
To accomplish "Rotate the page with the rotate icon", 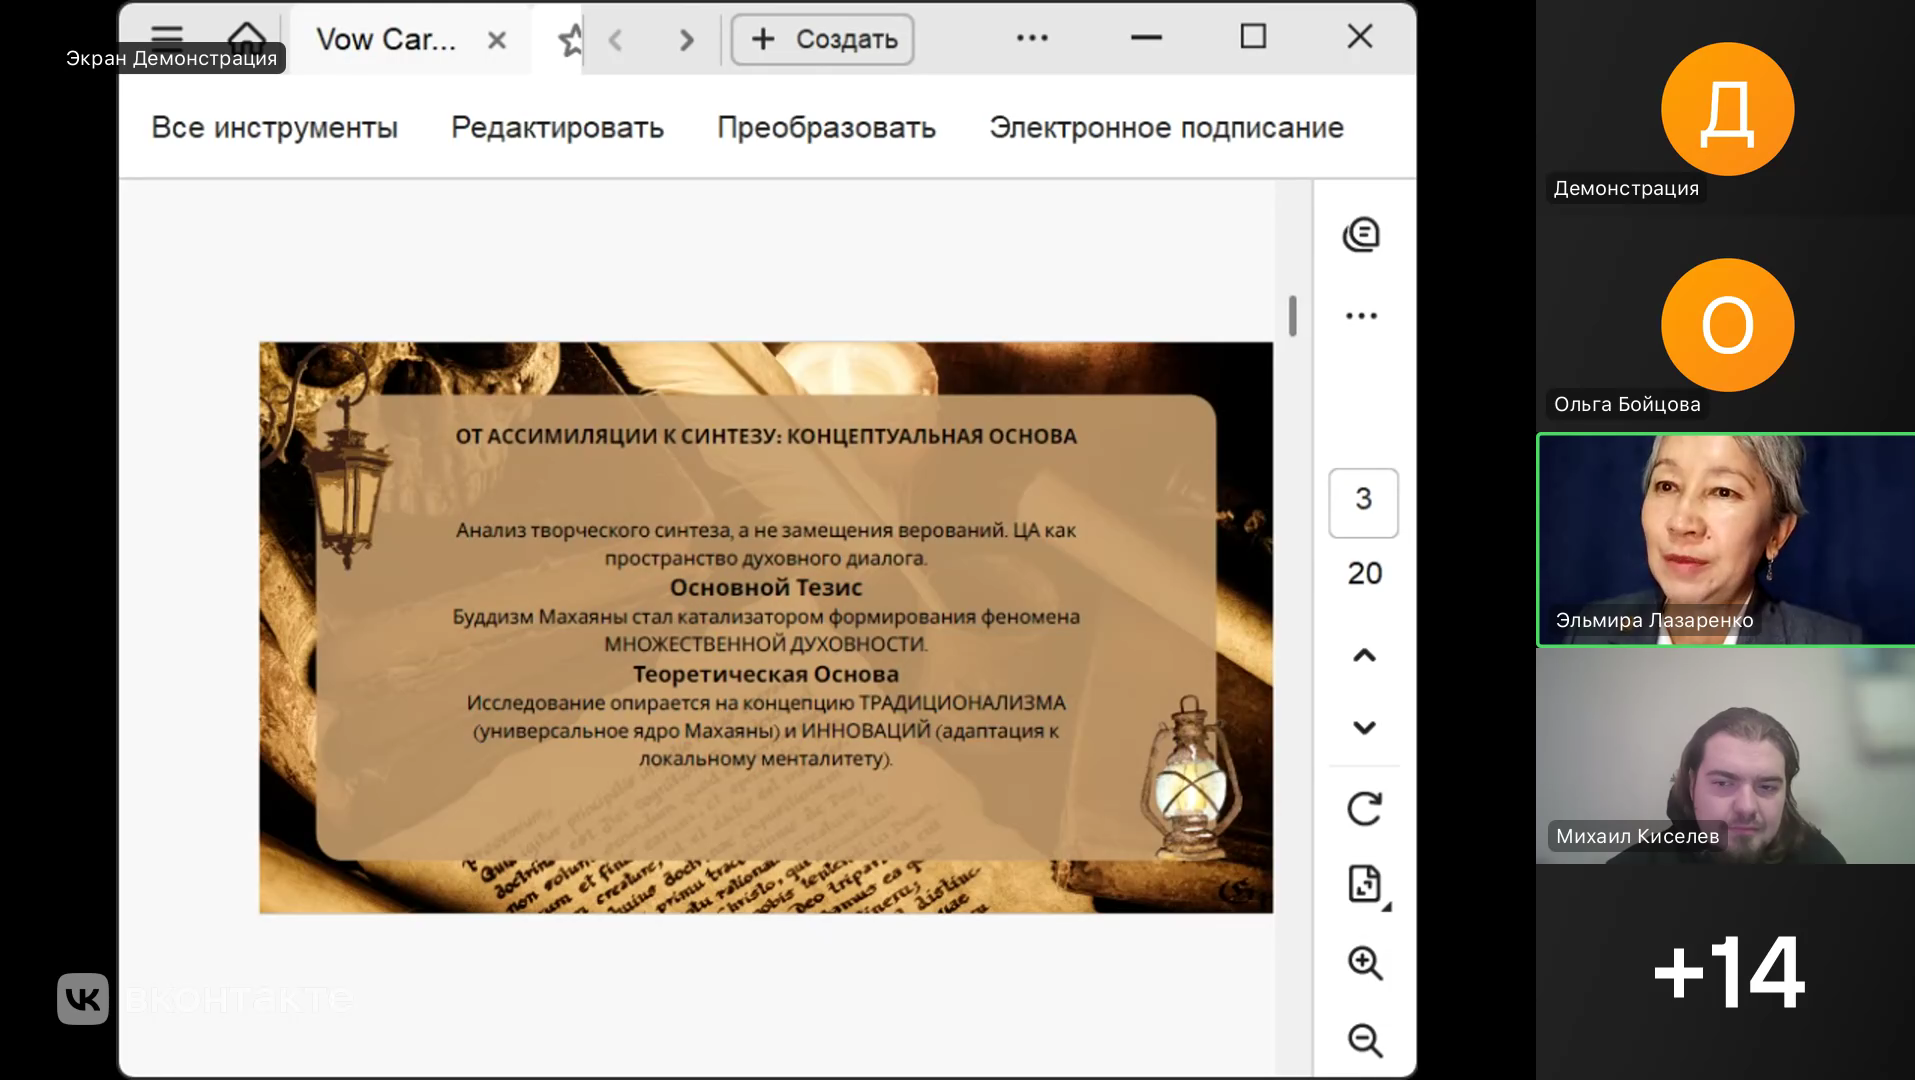I will 1364,808.
